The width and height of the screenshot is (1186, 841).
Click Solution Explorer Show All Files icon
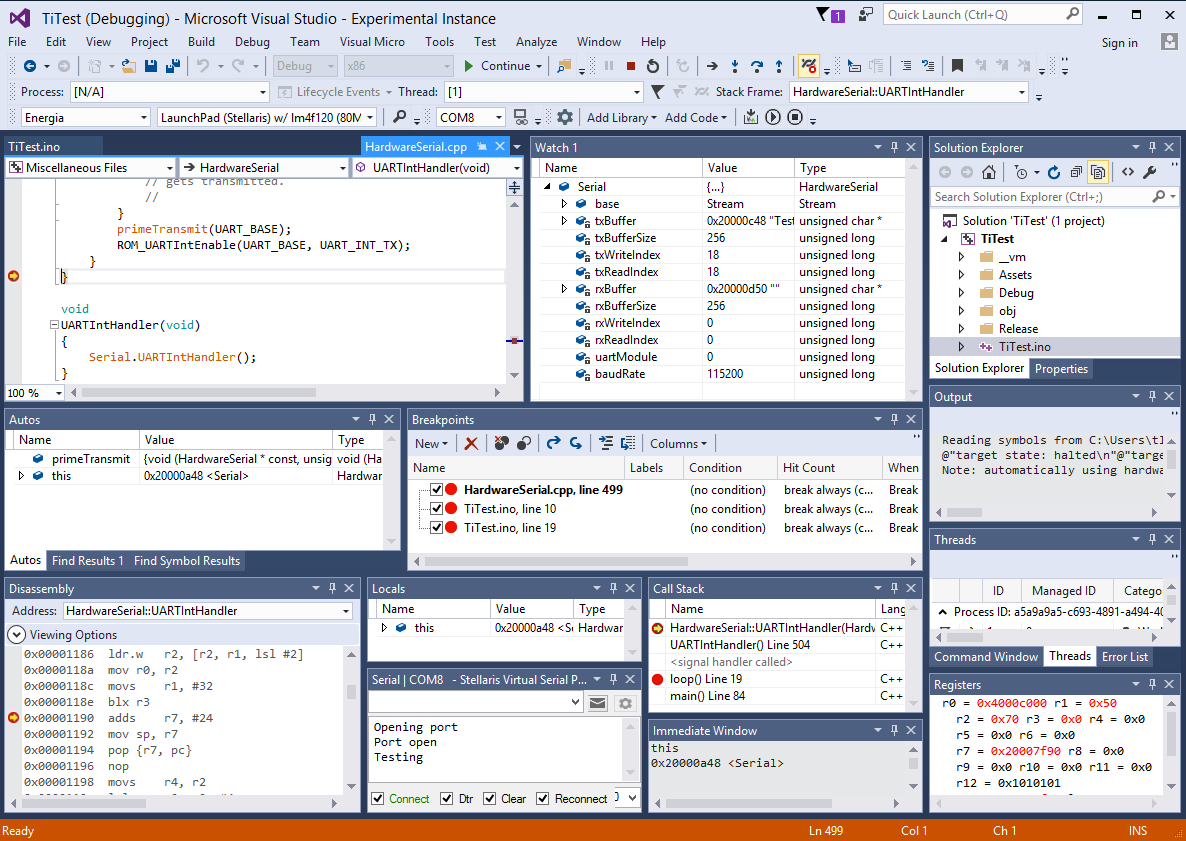[1098, 172]
